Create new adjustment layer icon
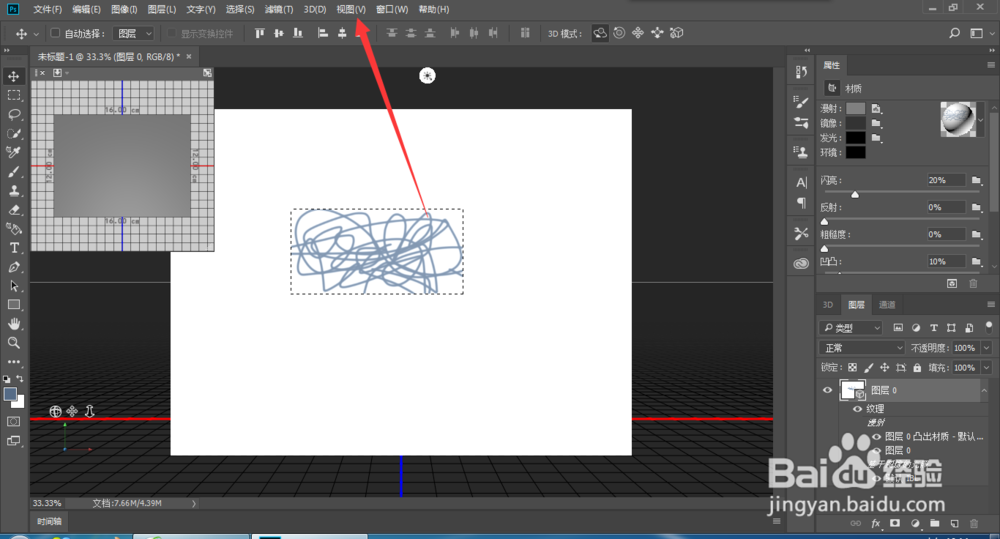The width and height of the screenshot is (1000, 539). [915, 524]
